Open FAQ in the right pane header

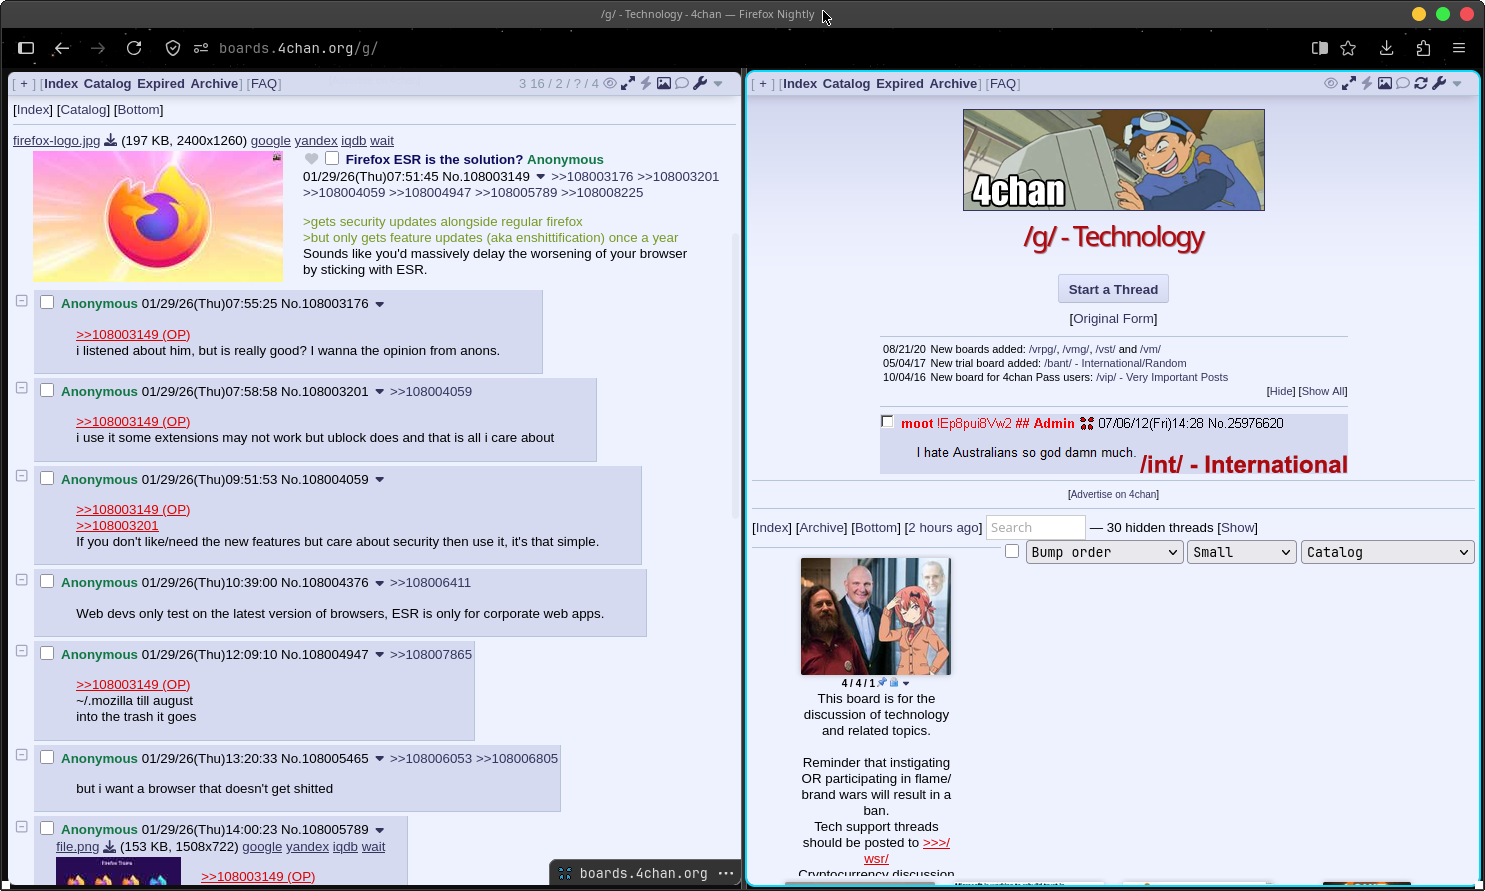[x=1003, y=84]
